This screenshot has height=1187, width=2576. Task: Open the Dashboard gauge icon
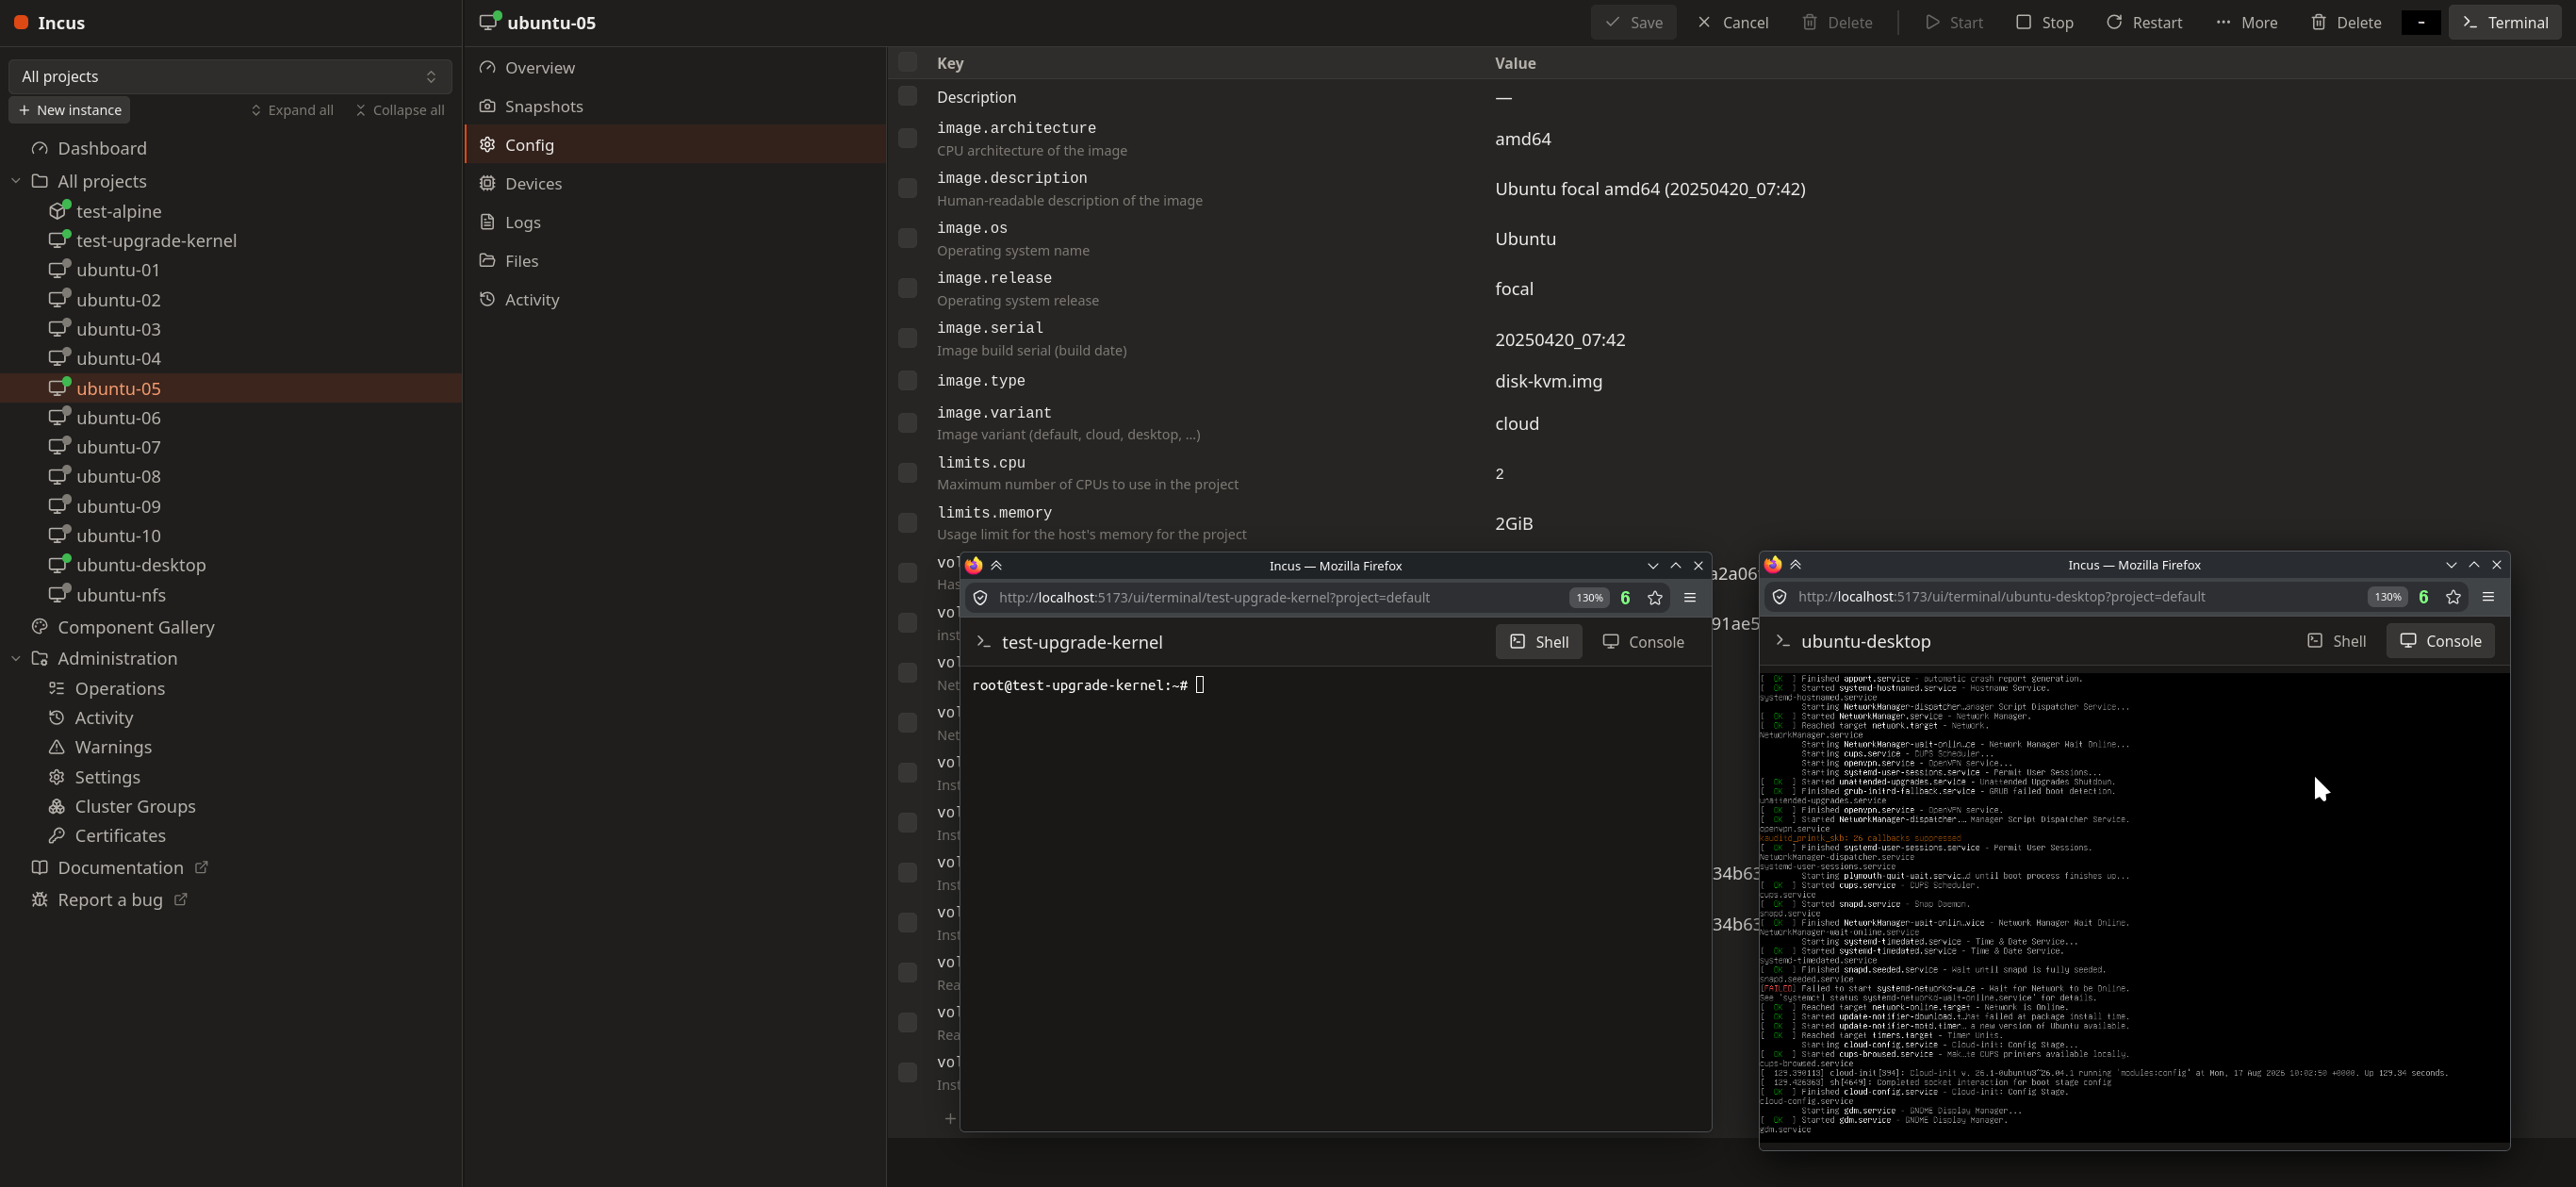[x=40, y=148]
